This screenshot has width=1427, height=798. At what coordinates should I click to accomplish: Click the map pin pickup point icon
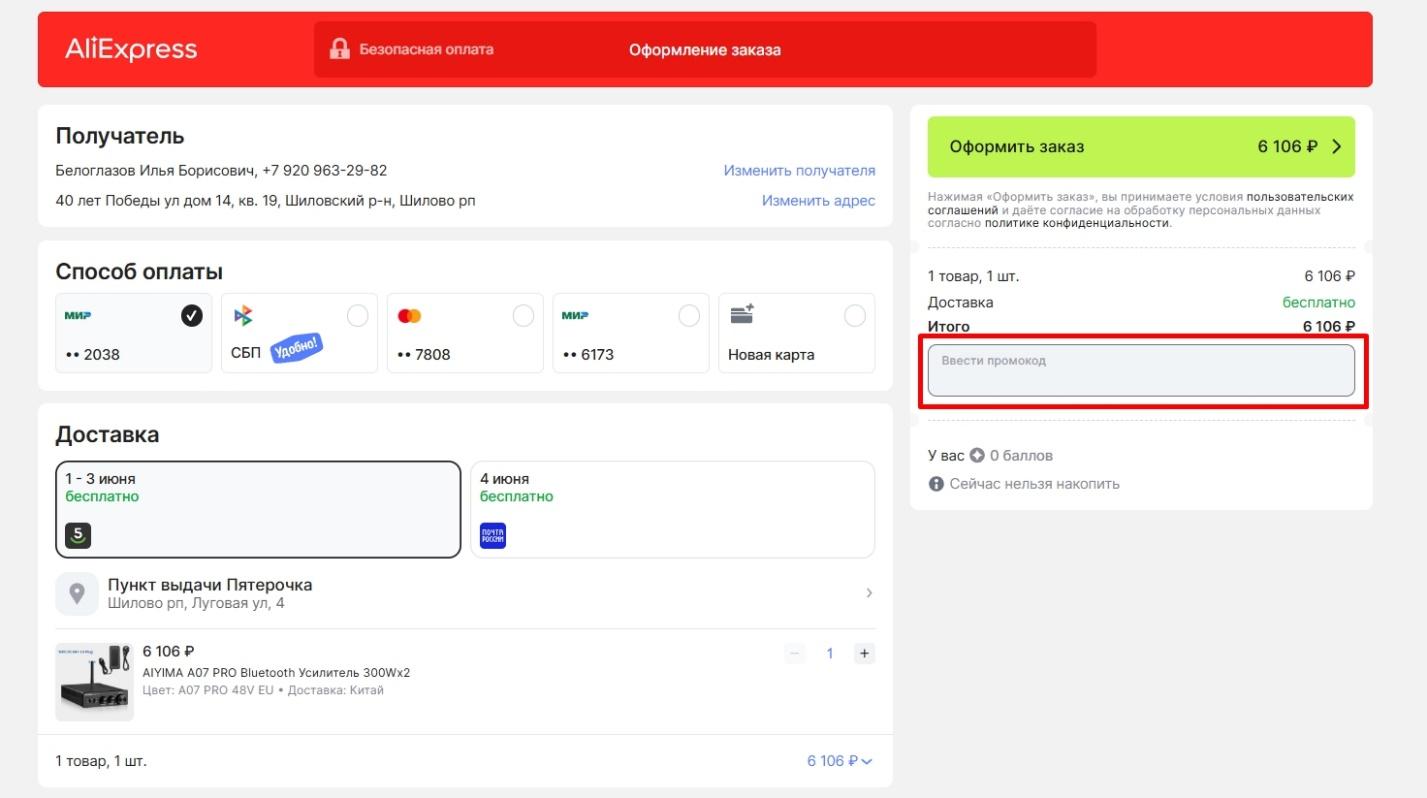click(x=76, y=594)
